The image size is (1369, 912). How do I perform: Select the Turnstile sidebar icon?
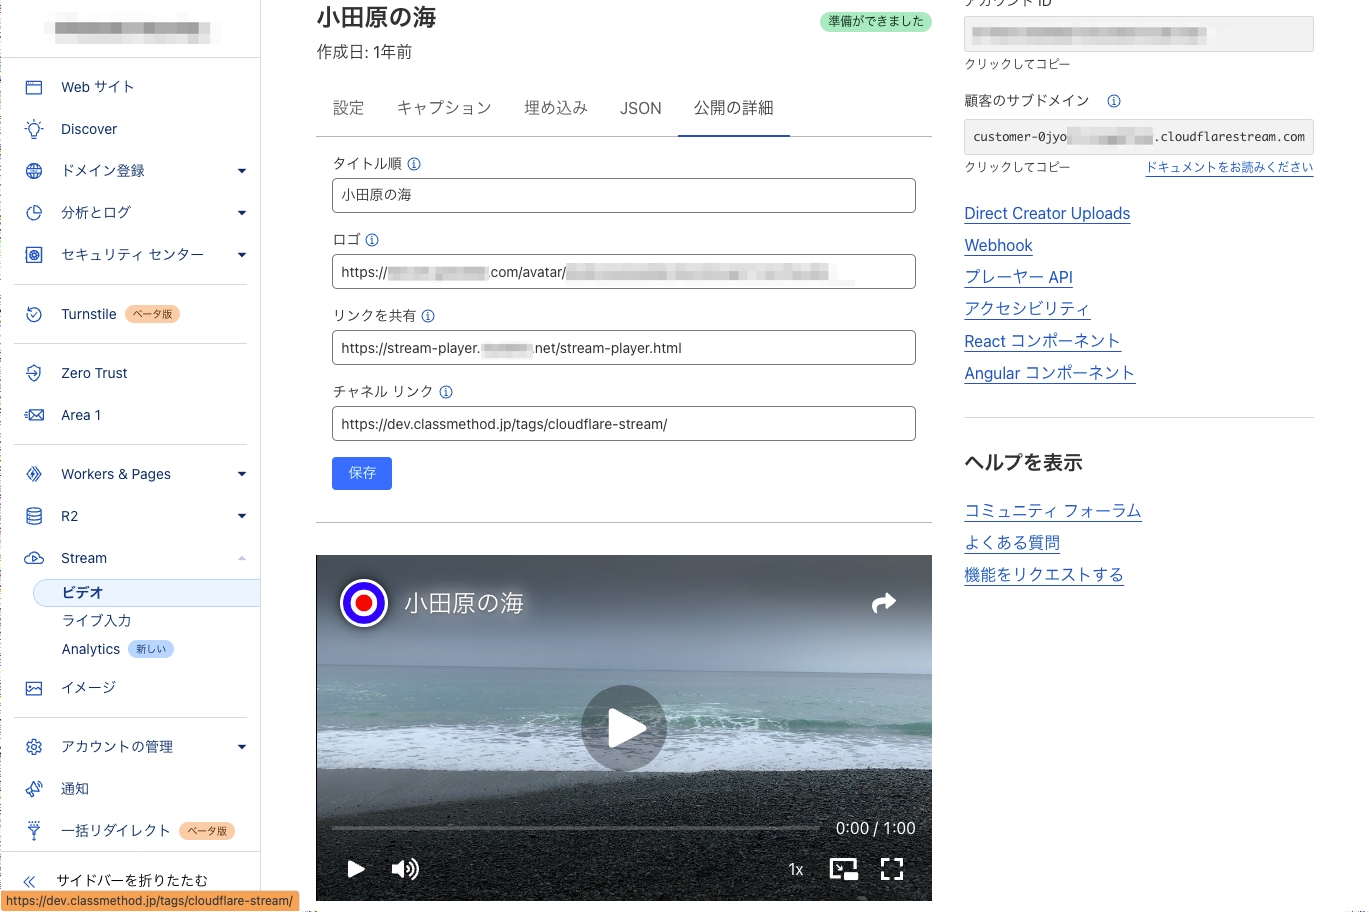click(x=33, y=314)
